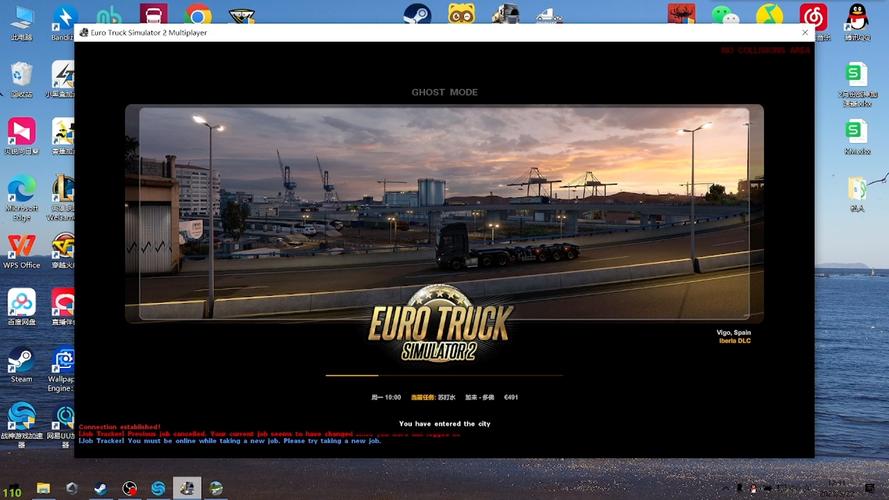
Task: Open the Baidu Netdisk desktop icon
Action: 22,306
